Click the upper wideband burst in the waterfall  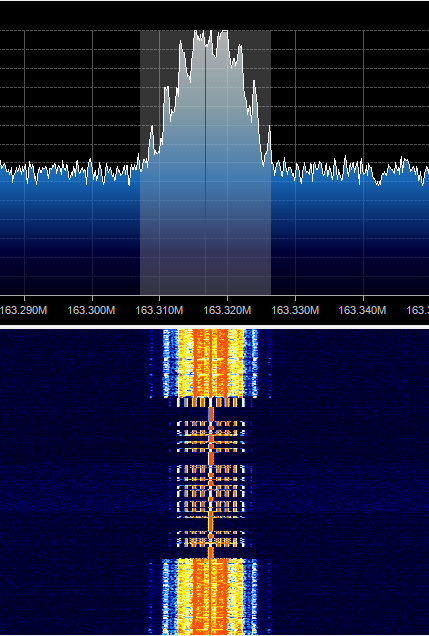pos(210,363)
